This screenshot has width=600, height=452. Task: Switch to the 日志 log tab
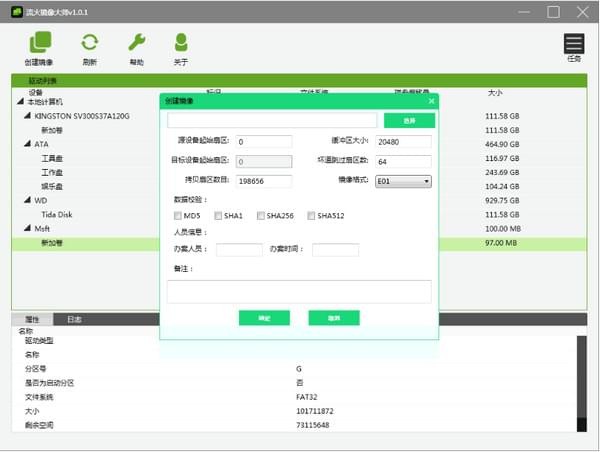(x=74, y=320)
